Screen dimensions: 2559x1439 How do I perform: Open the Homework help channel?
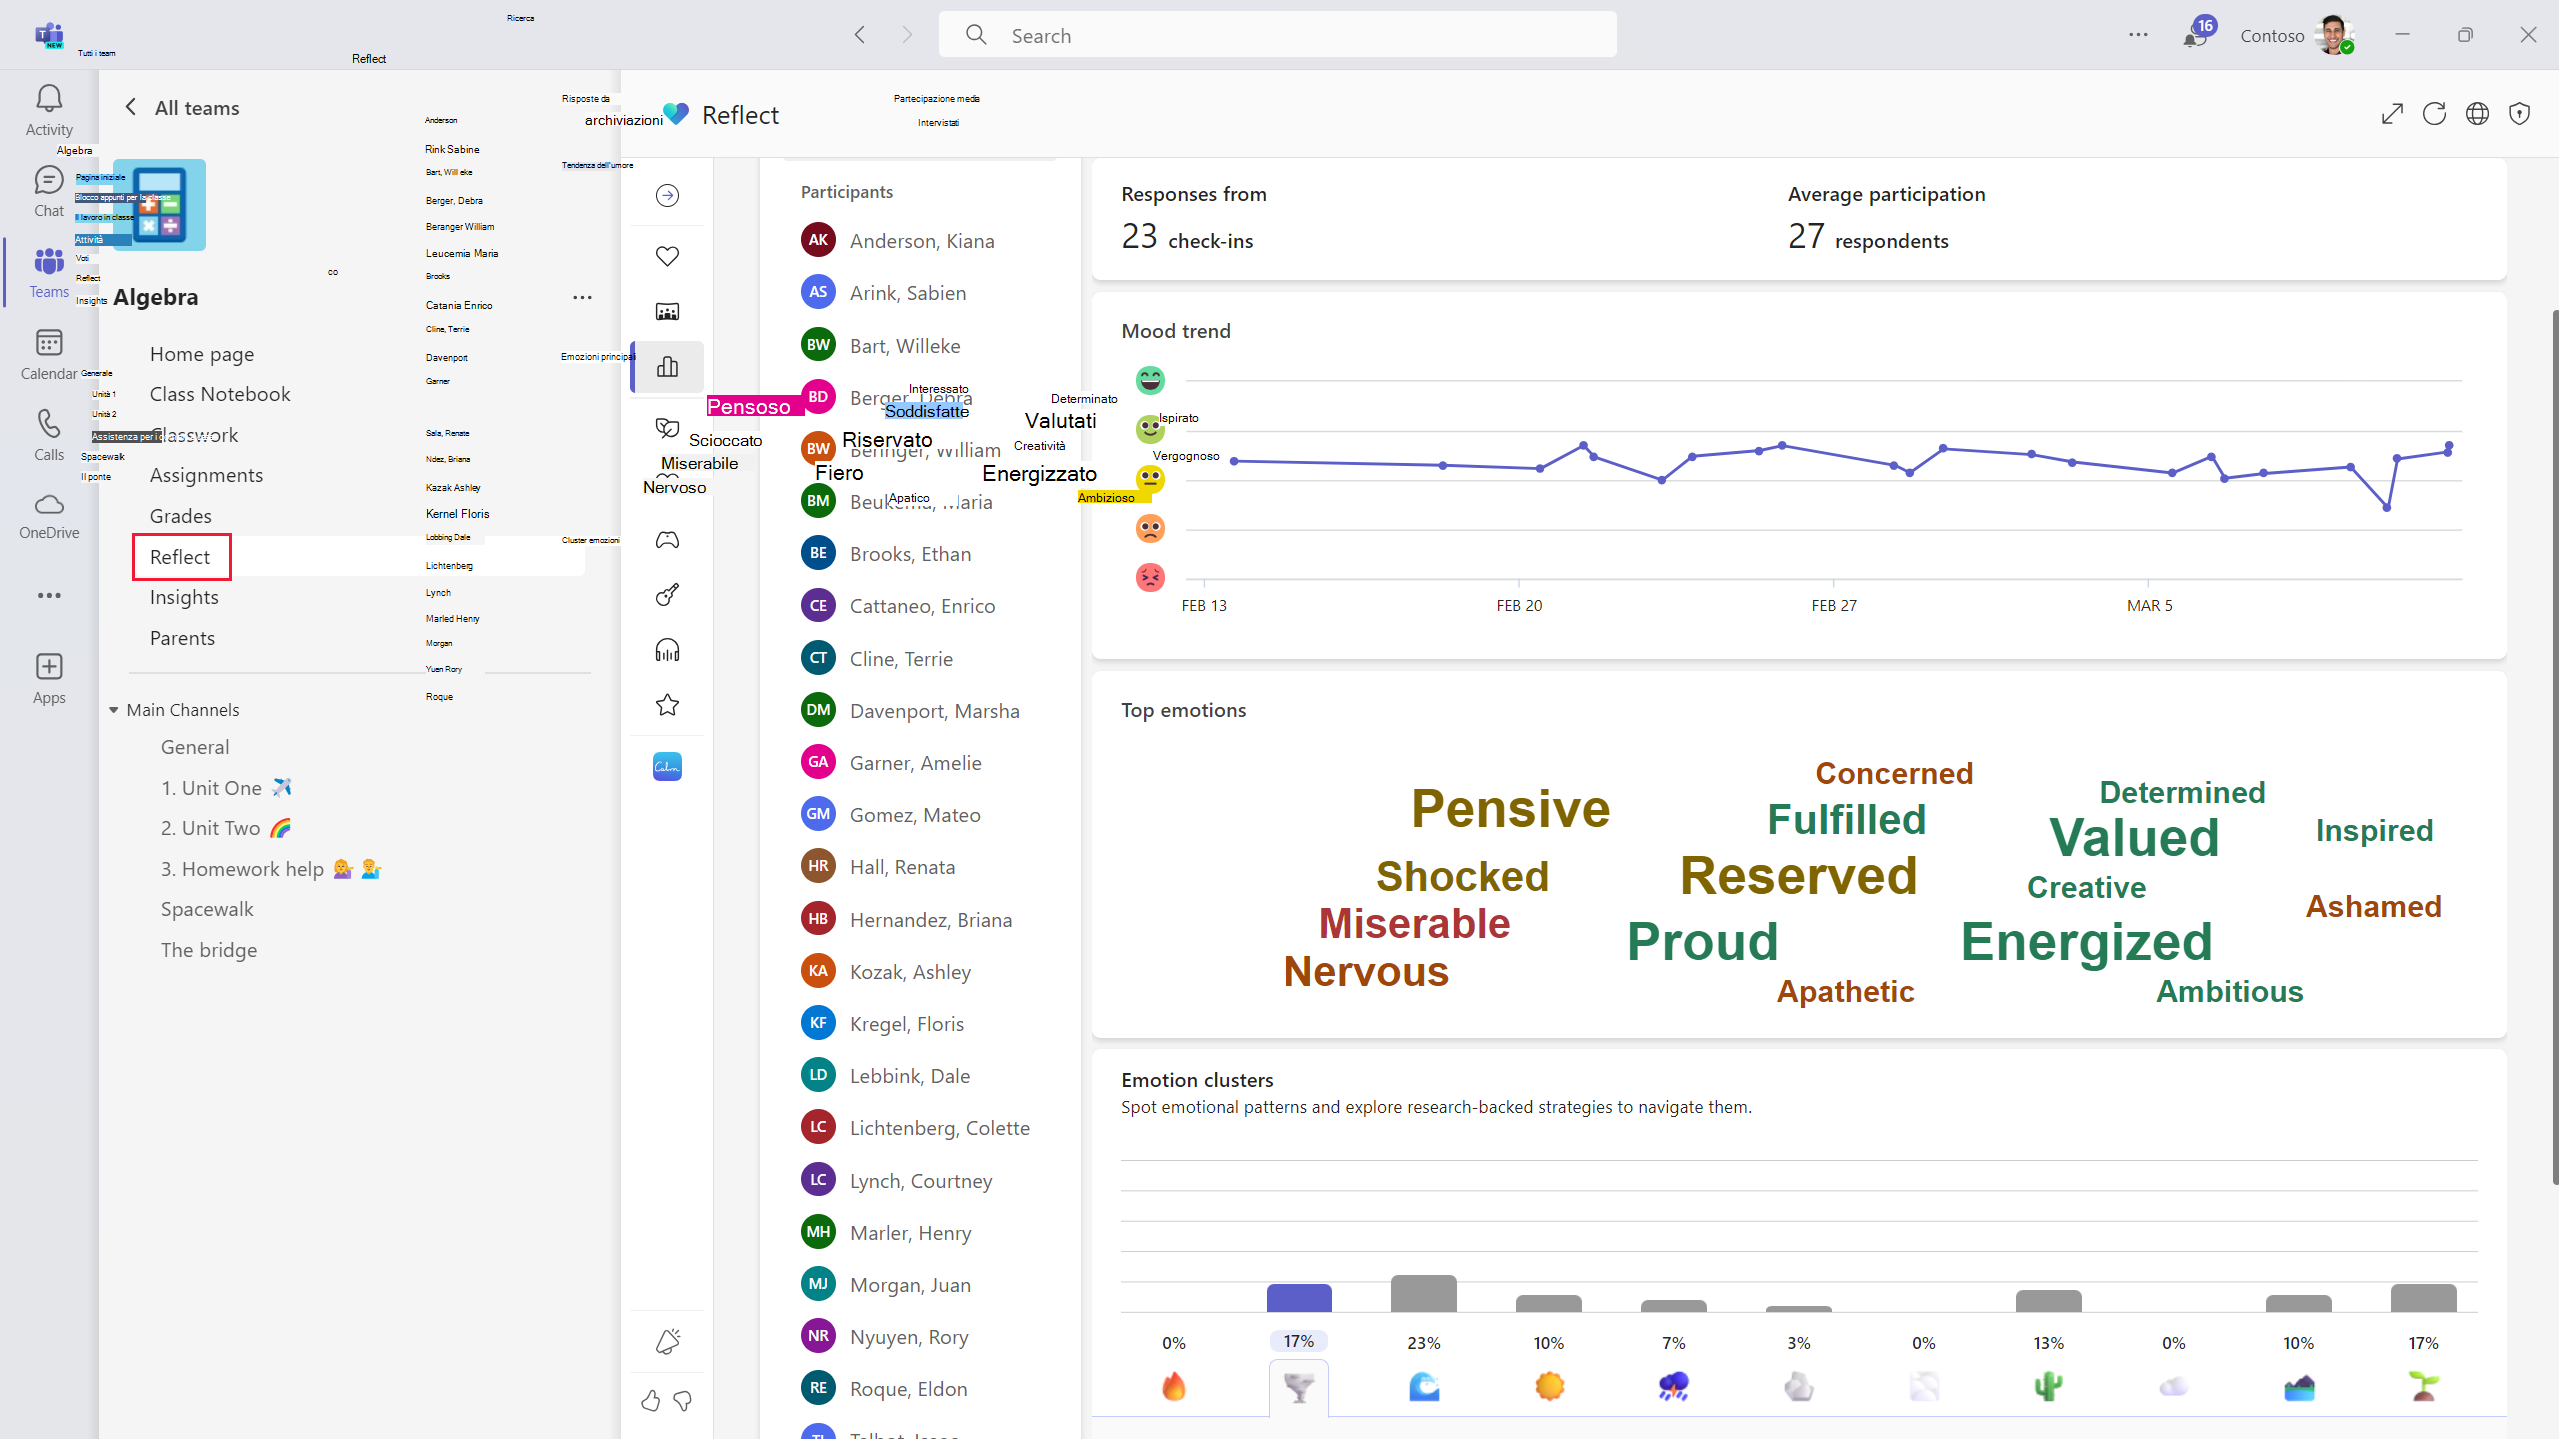coord(270,869)
